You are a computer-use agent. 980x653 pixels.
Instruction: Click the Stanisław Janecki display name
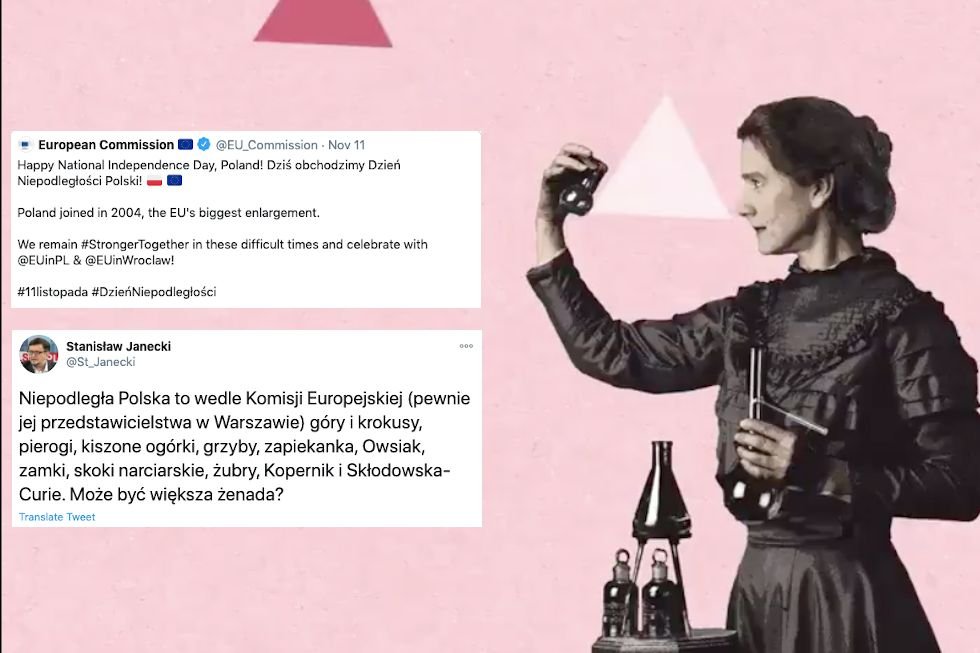point(119,346)
